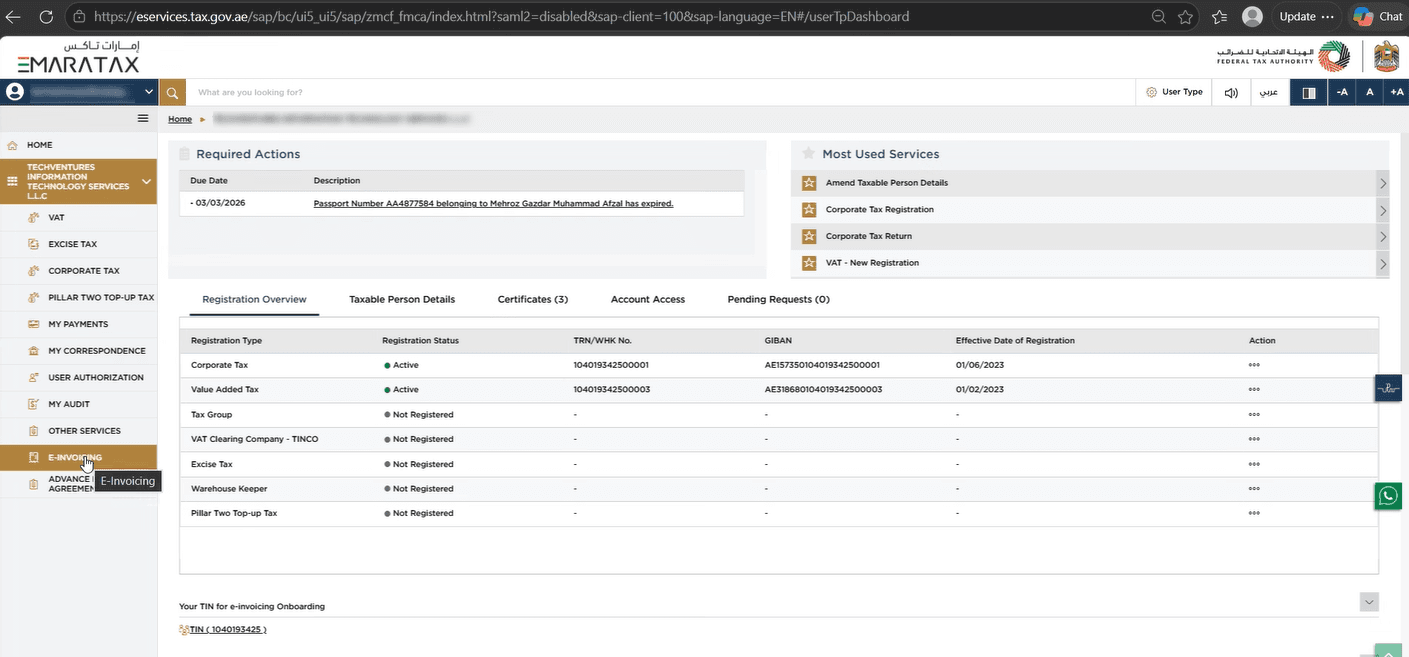Open Corporate Tax Return service
The image size is (1409, 657).
tap(869, 236)
